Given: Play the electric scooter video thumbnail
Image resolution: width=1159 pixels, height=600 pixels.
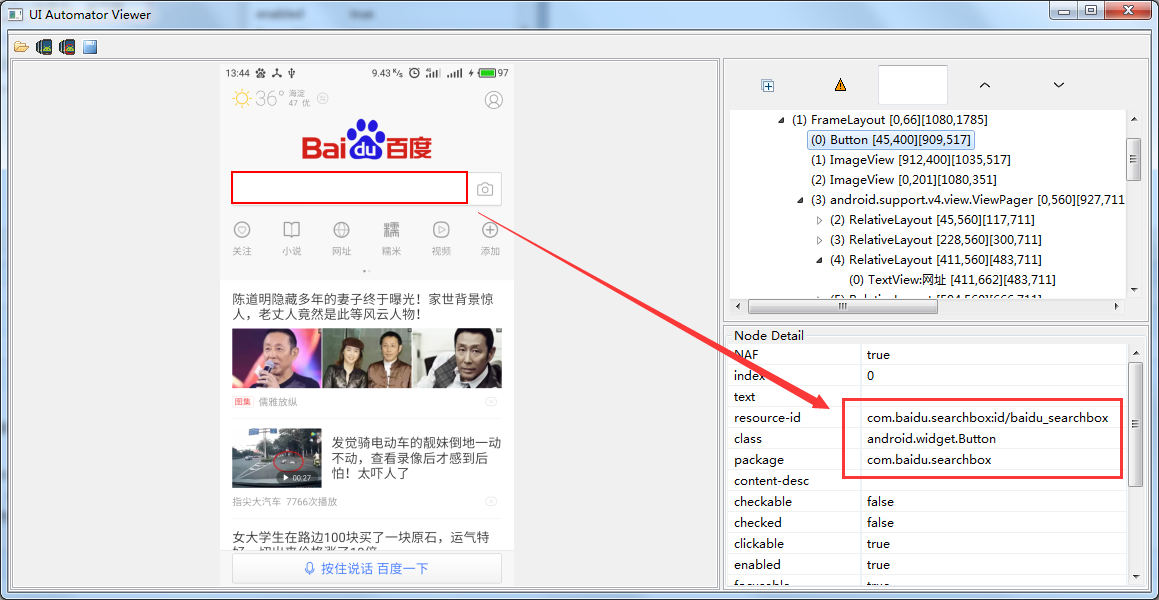Looking at the screenshot, I should coord(276,457).
